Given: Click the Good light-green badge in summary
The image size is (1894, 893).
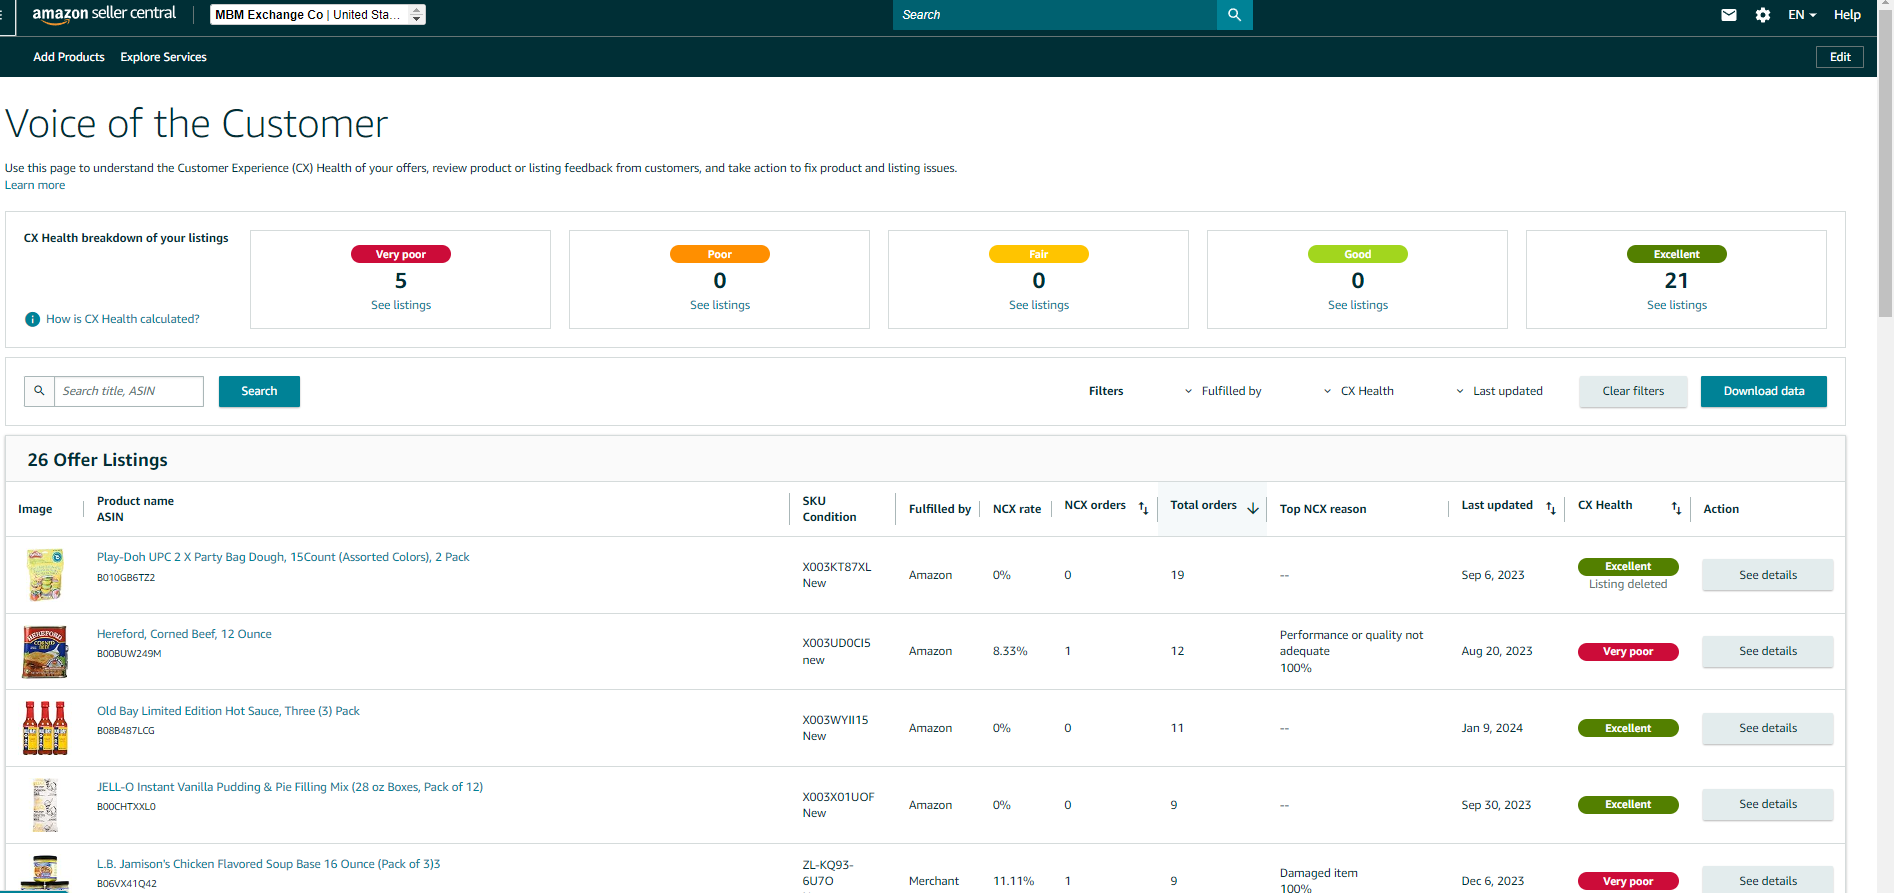Looking at the screenshot, I should point(1358,254).
